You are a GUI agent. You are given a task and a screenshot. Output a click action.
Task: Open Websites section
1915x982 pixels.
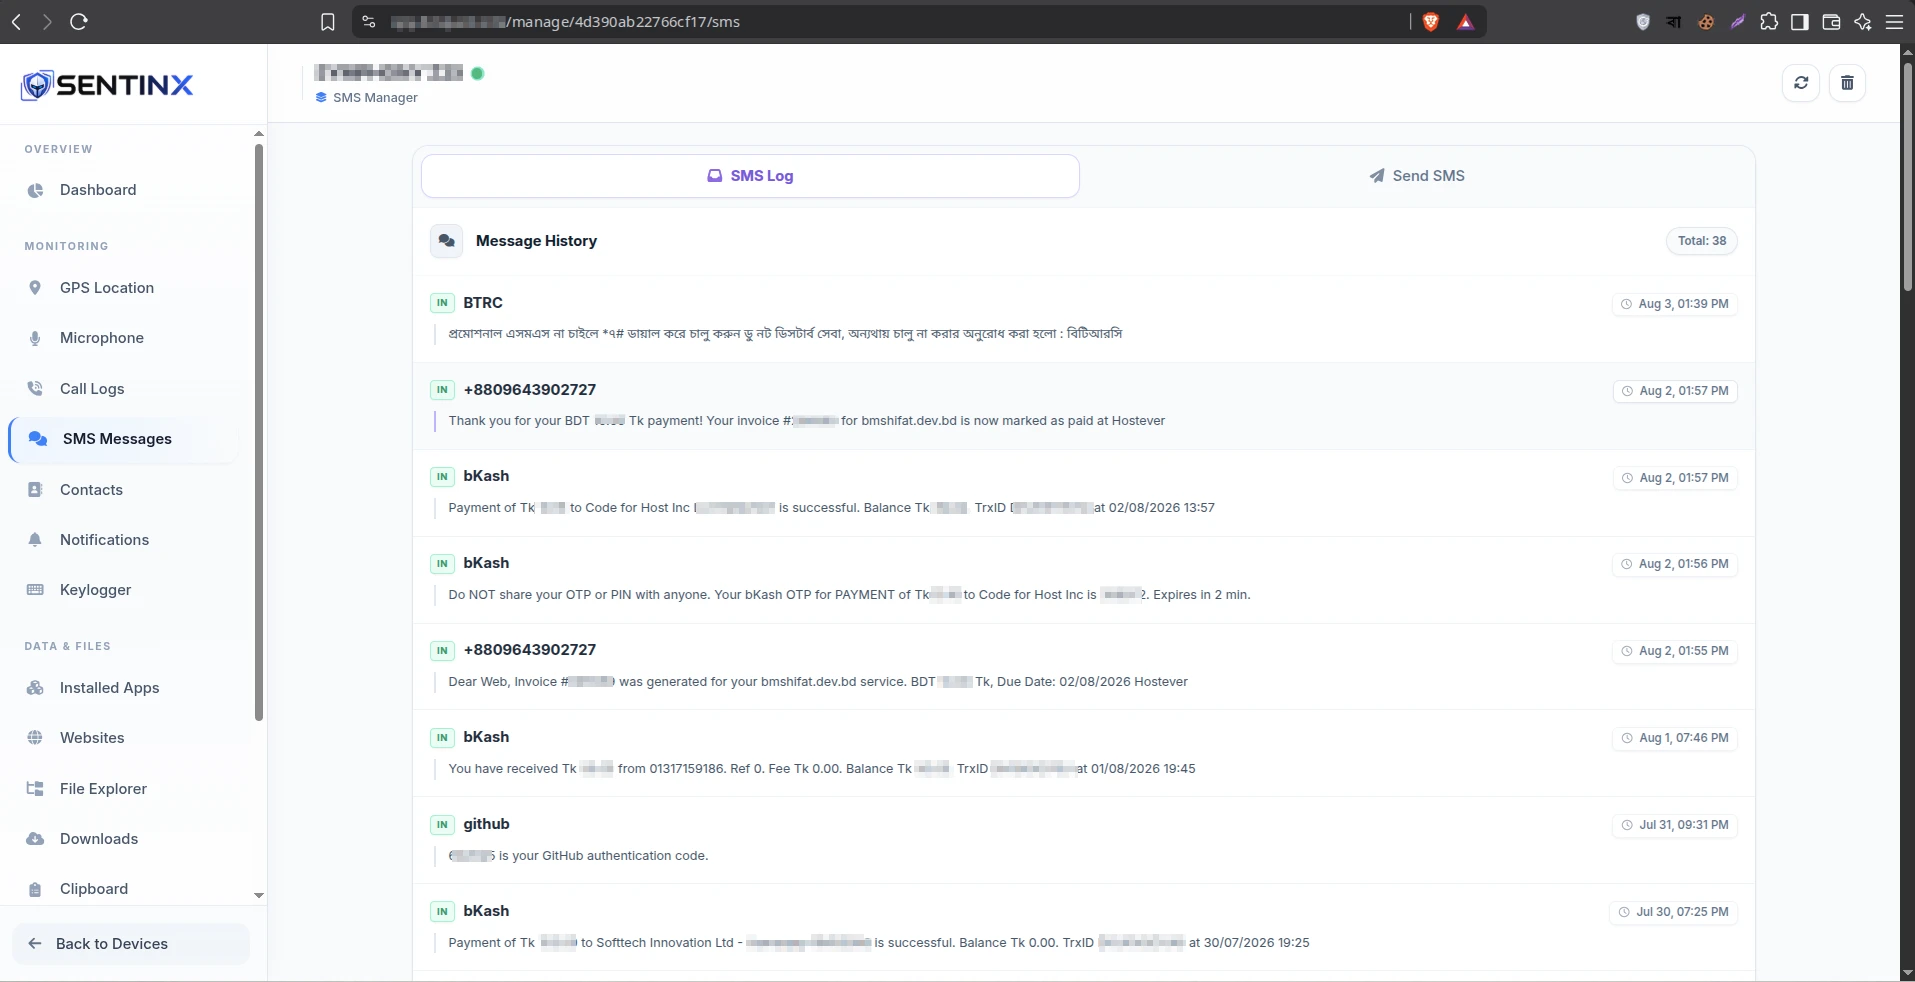[x=92, y=738]
